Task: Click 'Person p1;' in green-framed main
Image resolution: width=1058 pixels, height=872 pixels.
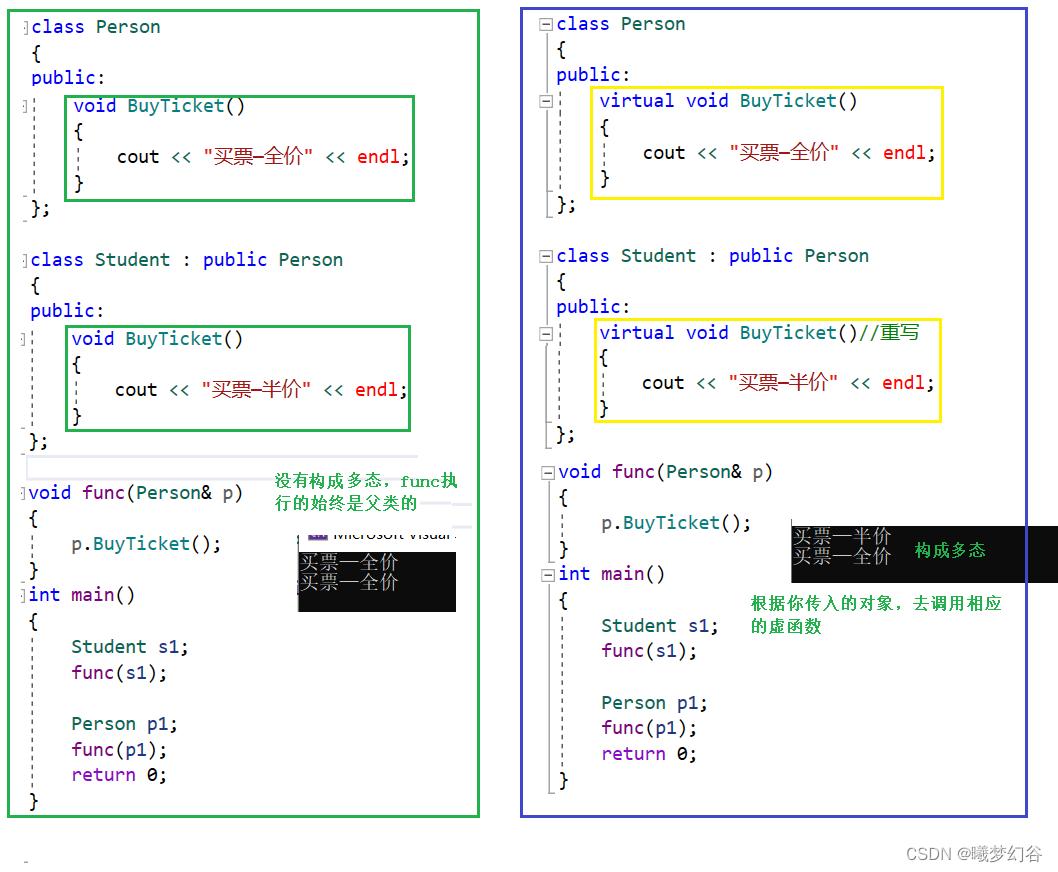Action: pos(124,724)
